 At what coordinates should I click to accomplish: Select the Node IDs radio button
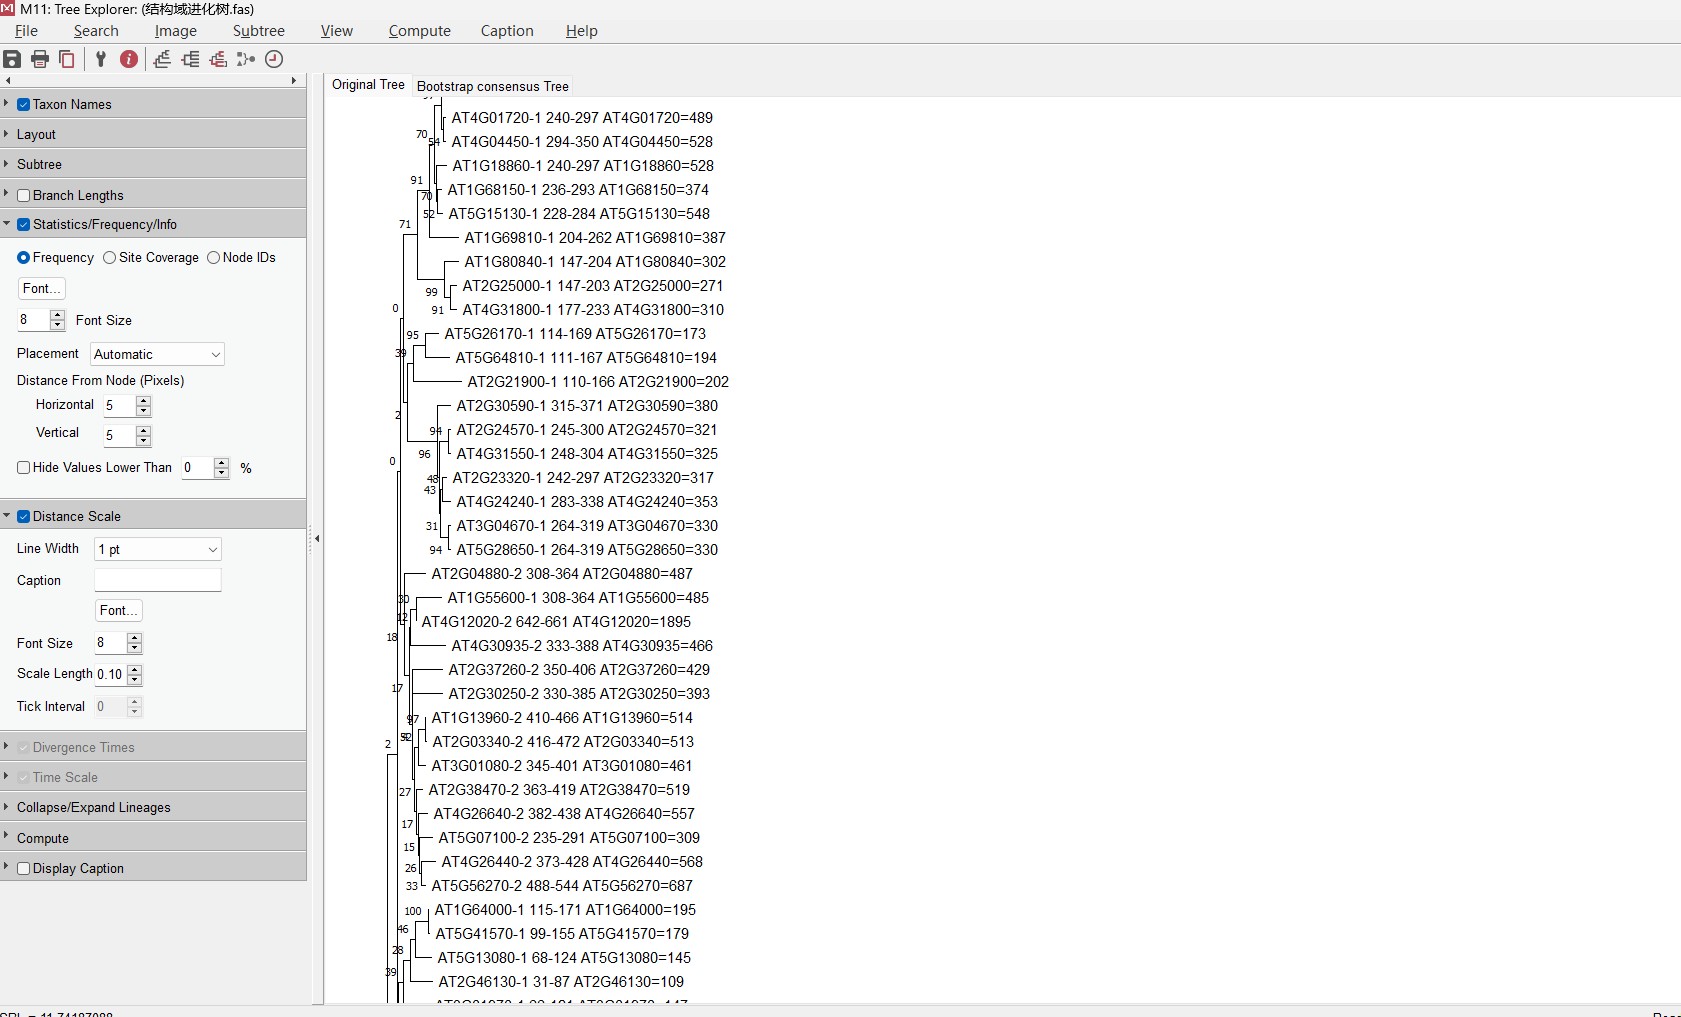point(214,258)
